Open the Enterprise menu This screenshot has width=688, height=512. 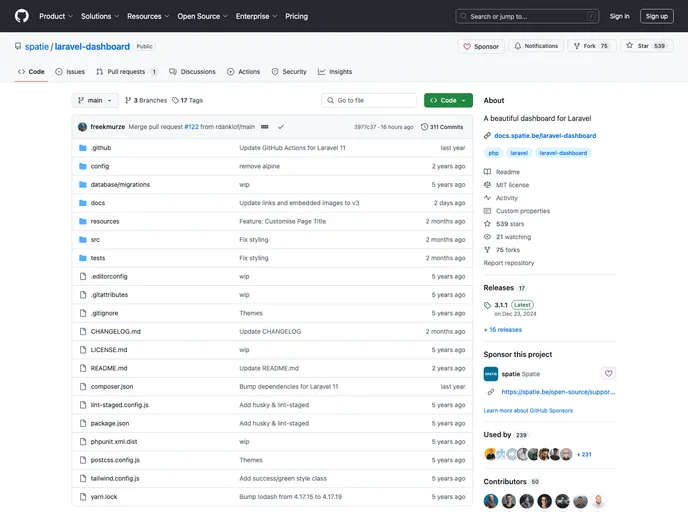click(x=256, y=16)
